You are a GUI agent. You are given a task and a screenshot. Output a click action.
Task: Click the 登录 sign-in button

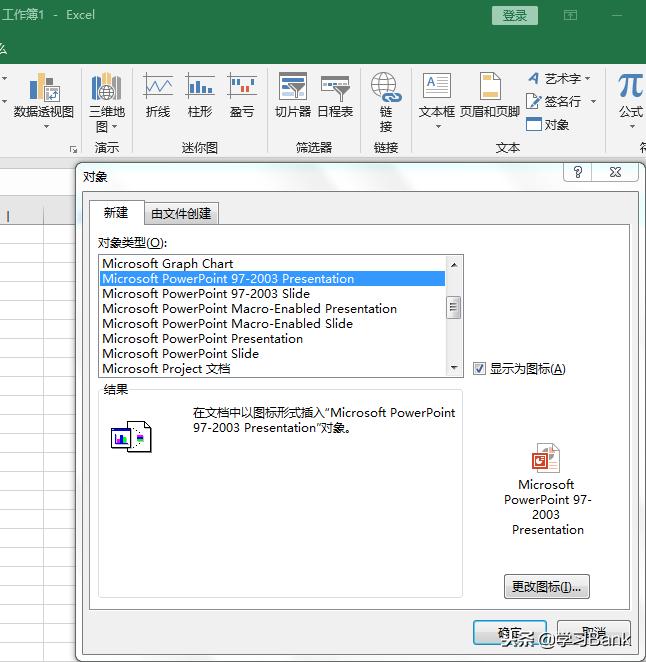515,16
